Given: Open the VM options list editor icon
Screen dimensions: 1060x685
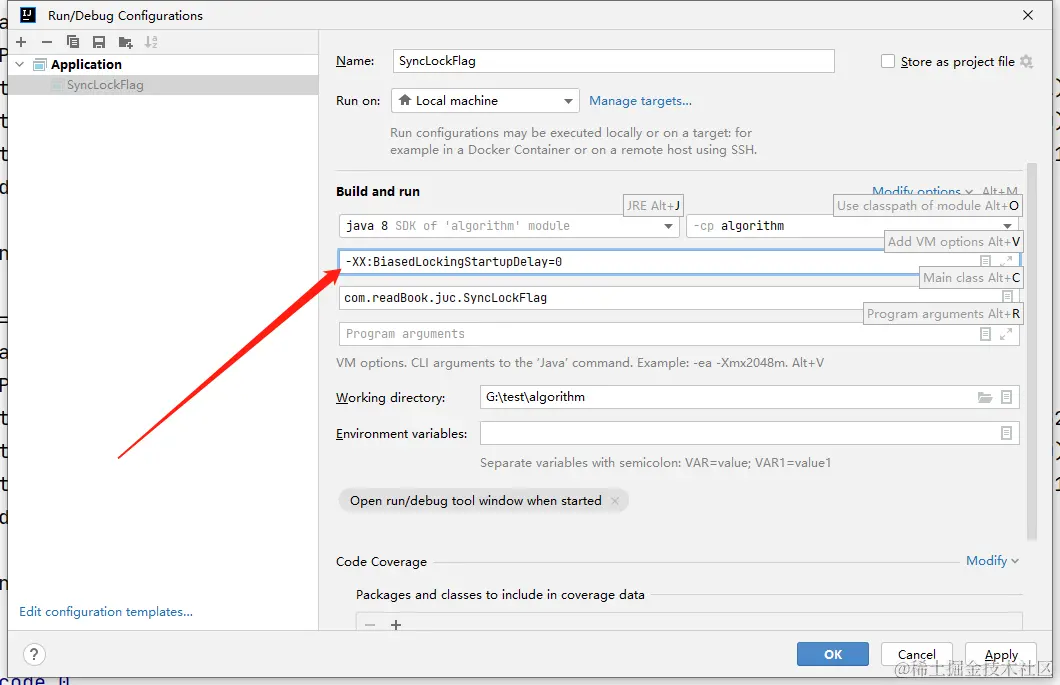Looking at the screenshot, I should tap(986, 261).
